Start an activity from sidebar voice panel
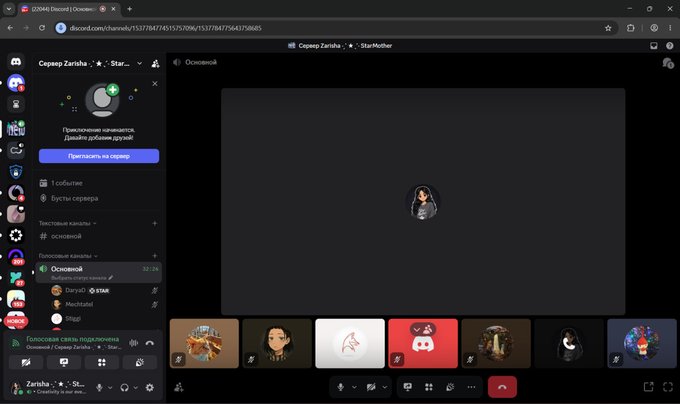Viewport: 680px width, 404px height. [101, 362]
